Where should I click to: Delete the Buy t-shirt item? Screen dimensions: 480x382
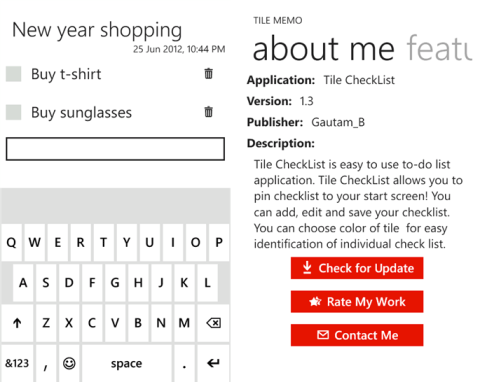pos(208,73)
